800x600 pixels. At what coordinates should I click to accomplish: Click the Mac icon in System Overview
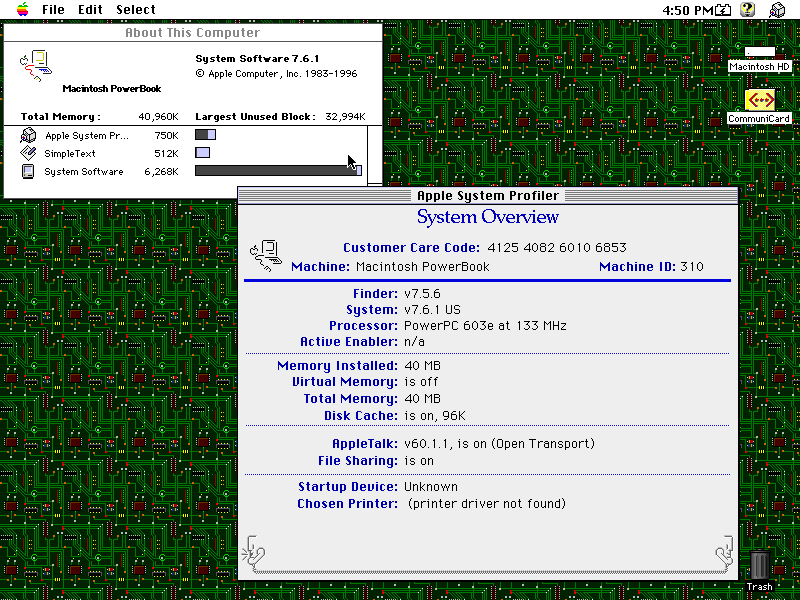(266, 256)
